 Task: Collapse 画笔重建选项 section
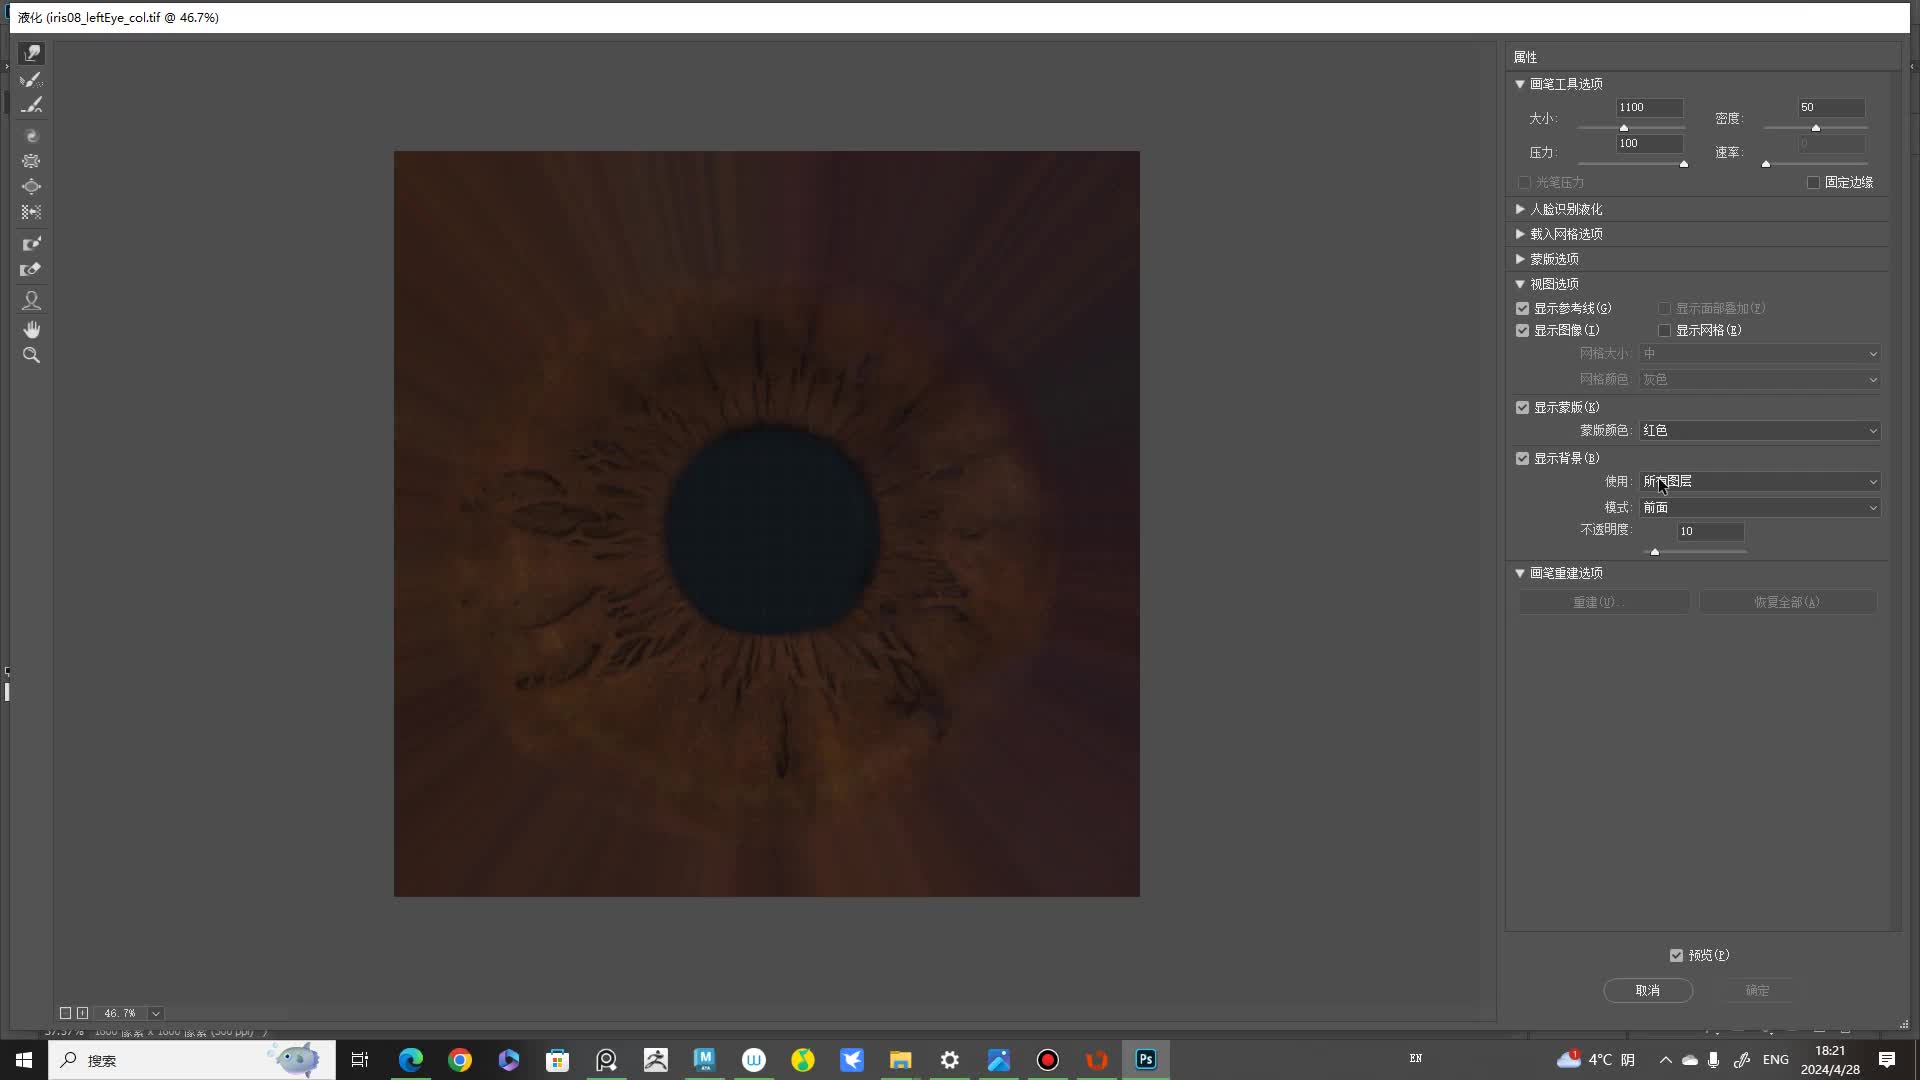point(1520,573)
